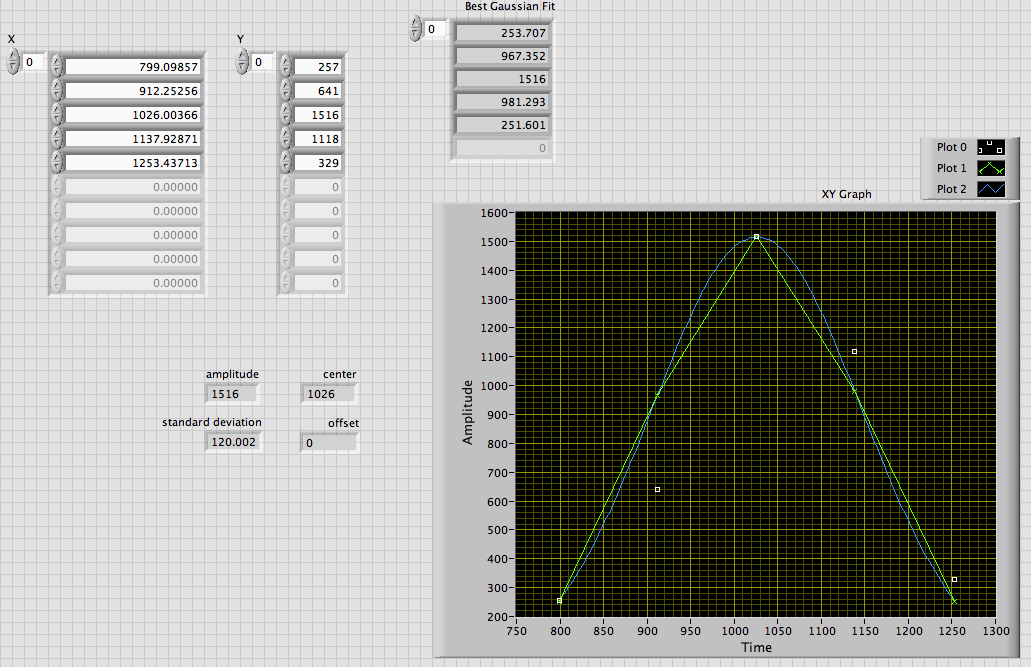This screenshot has height=667, width=1031.
Task: Click the stepper beside X value 1026.00366
Action: (x=57, y=114)
